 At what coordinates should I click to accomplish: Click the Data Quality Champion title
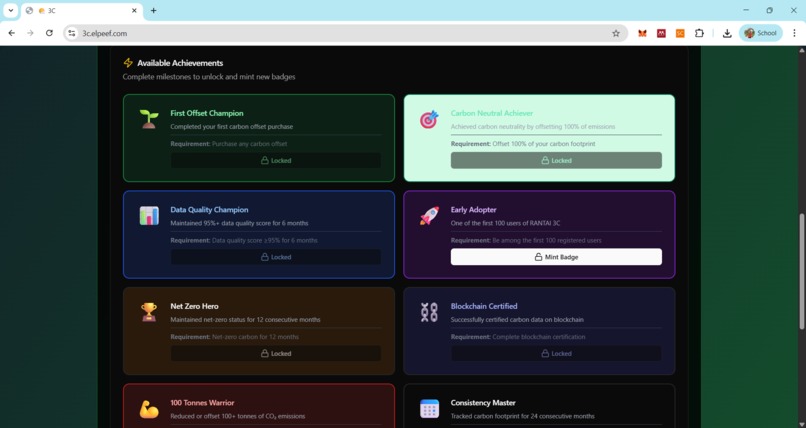click(x=209, y=210)
